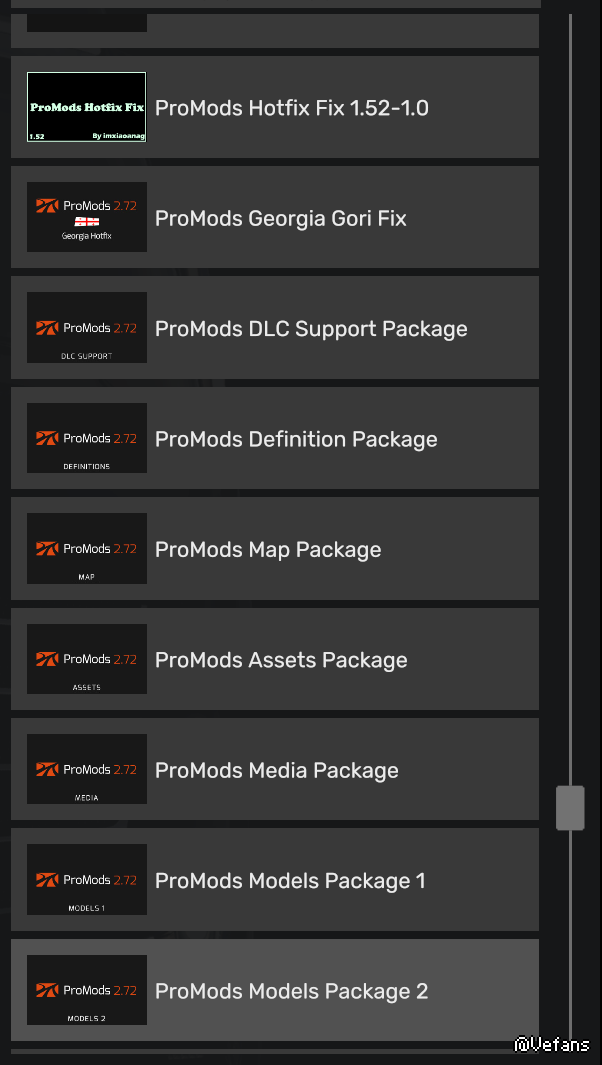Viewport: 602px width, 1065px height.
Task: Click the Media package icon
Action: [86, 769]
